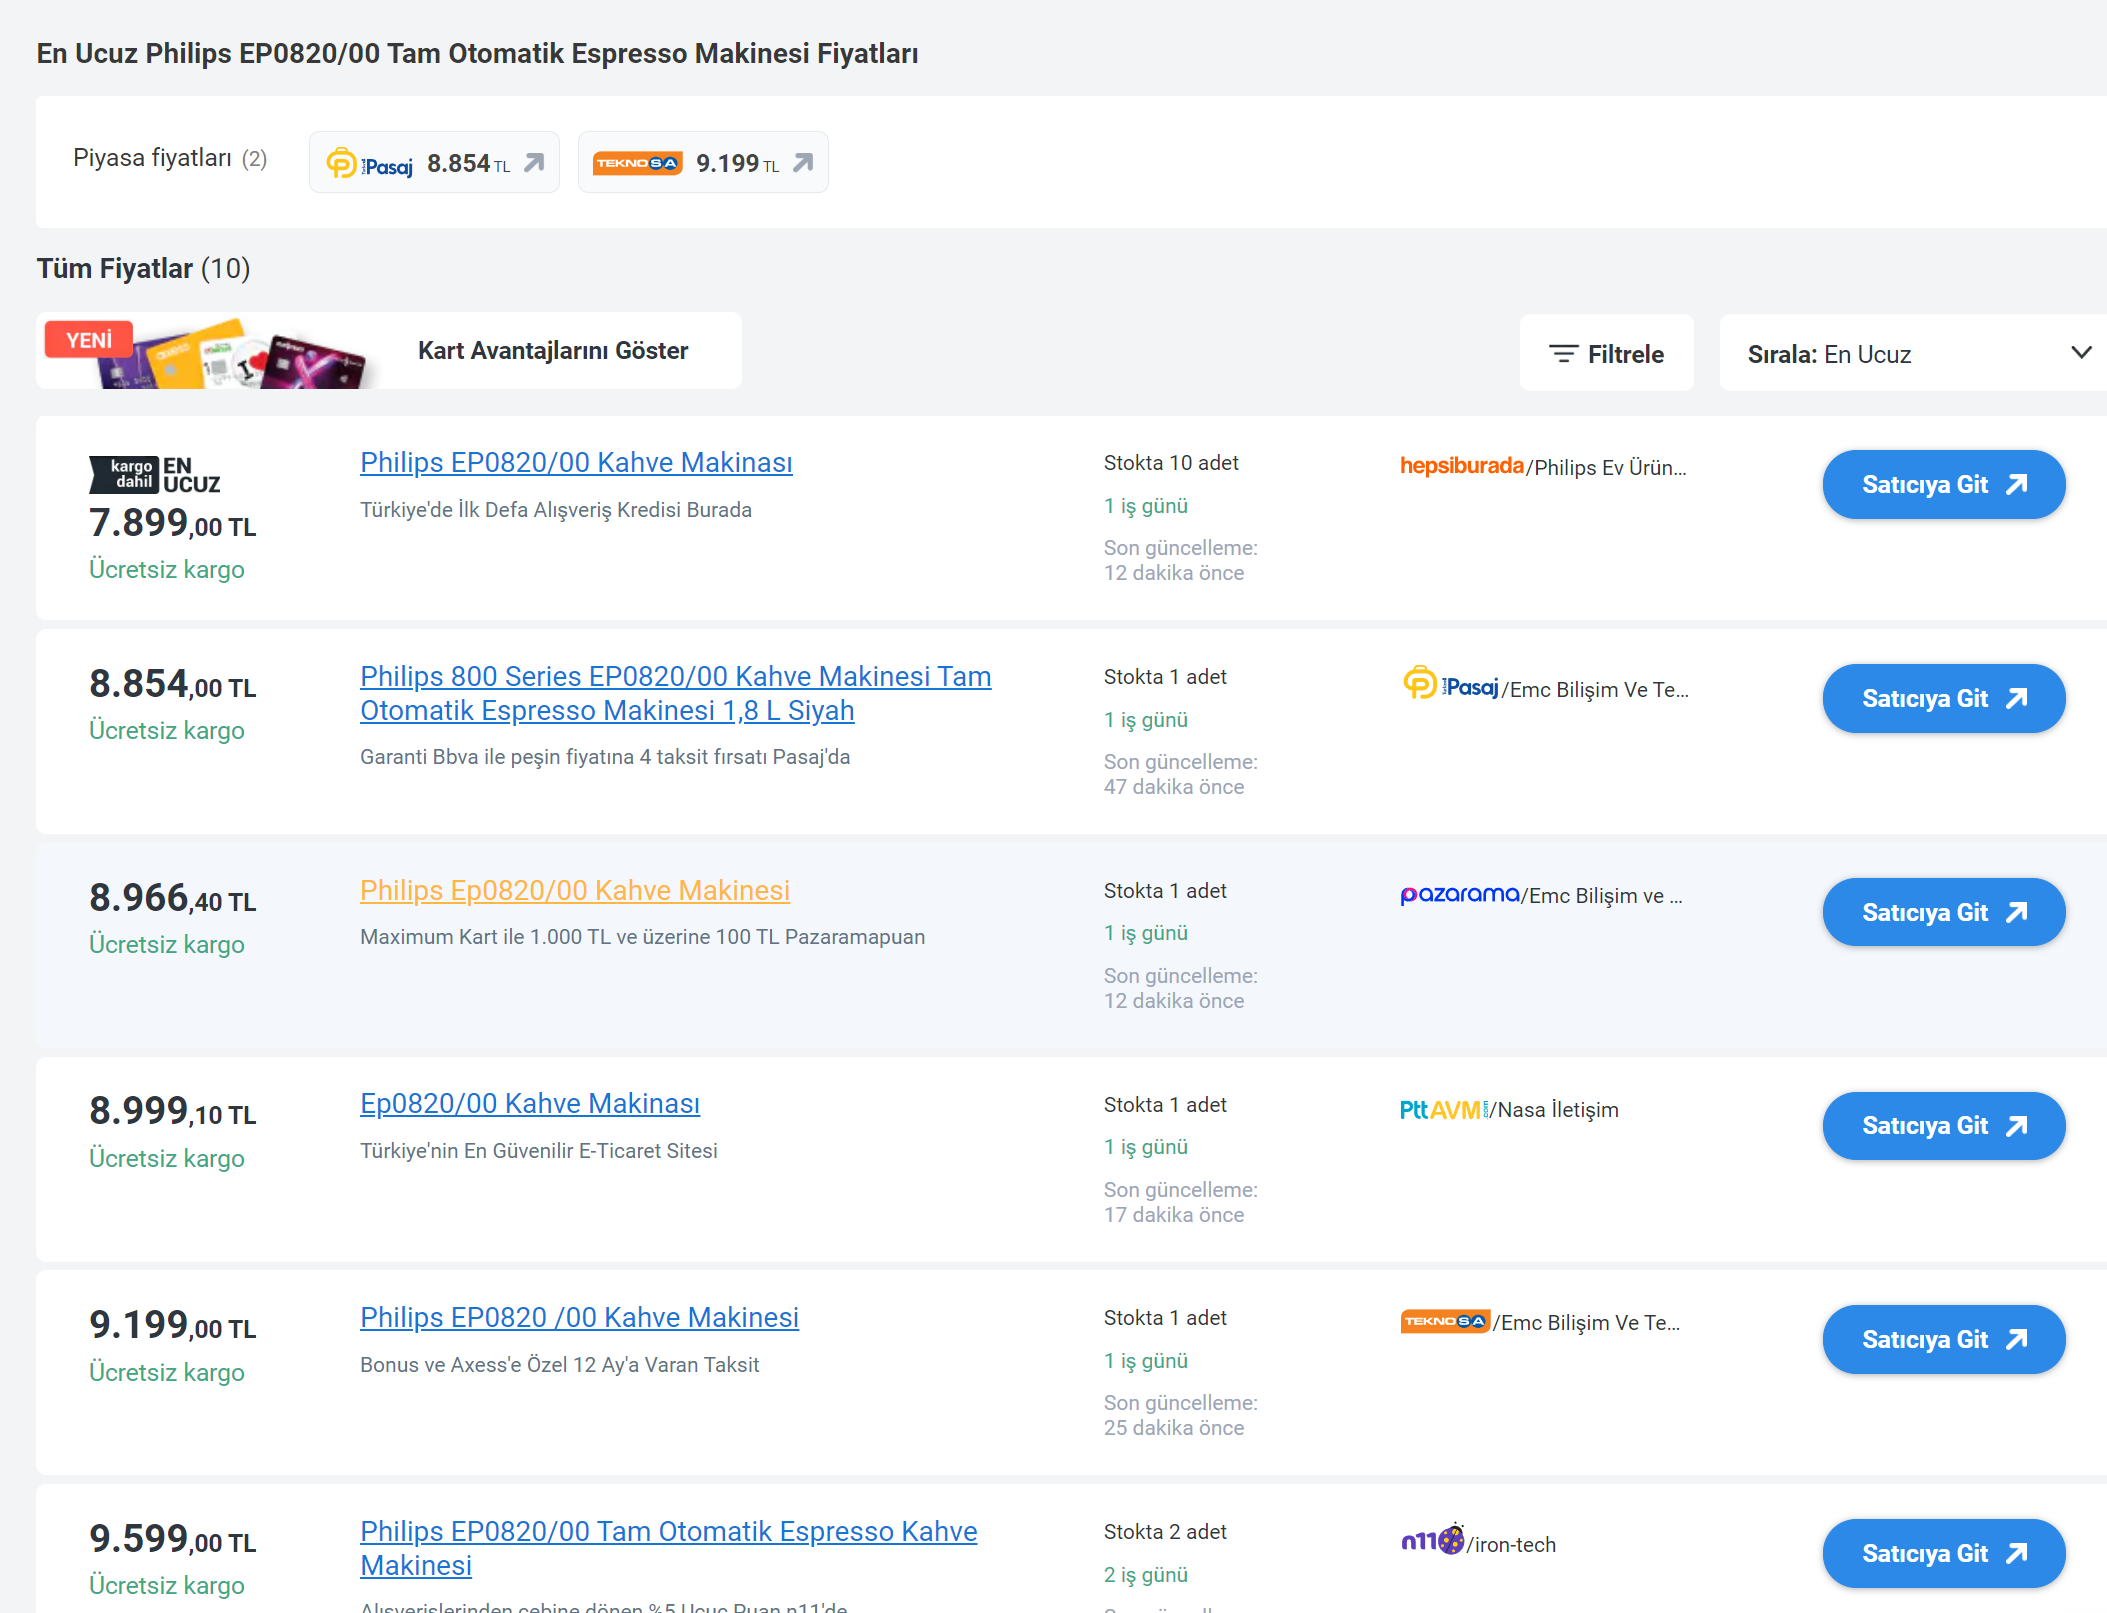Click the 7.899,00 TL price
This screenshot has width=2107, height=1613.
coord(173,523)
